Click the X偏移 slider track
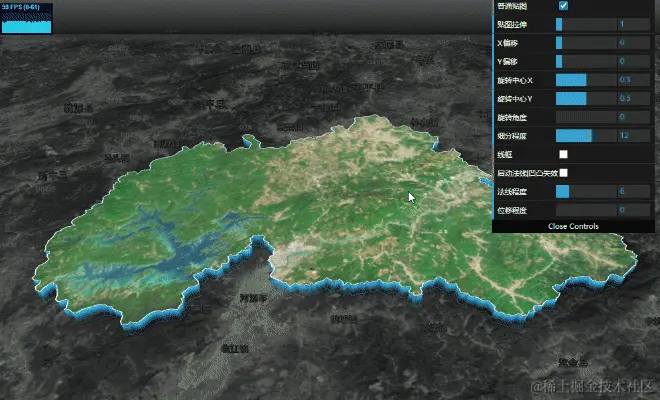This screenshot has width=660, height=400. 586,43
